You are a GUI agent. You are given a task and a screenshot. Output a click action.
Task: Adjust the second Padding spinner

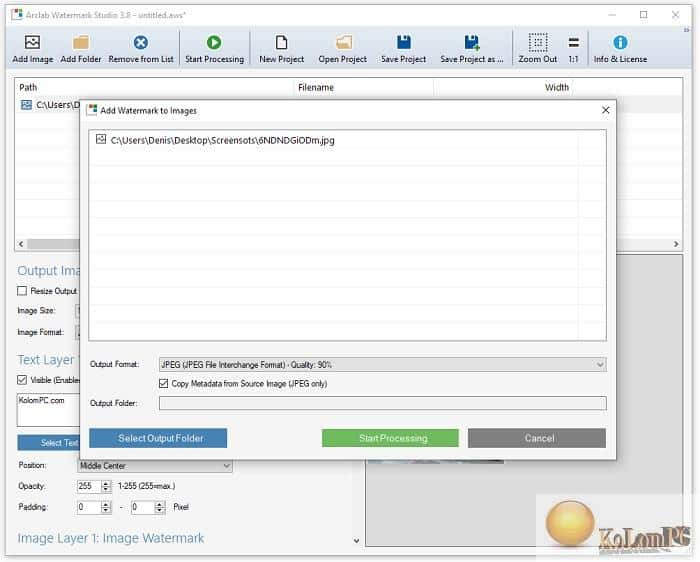point(160,507)
